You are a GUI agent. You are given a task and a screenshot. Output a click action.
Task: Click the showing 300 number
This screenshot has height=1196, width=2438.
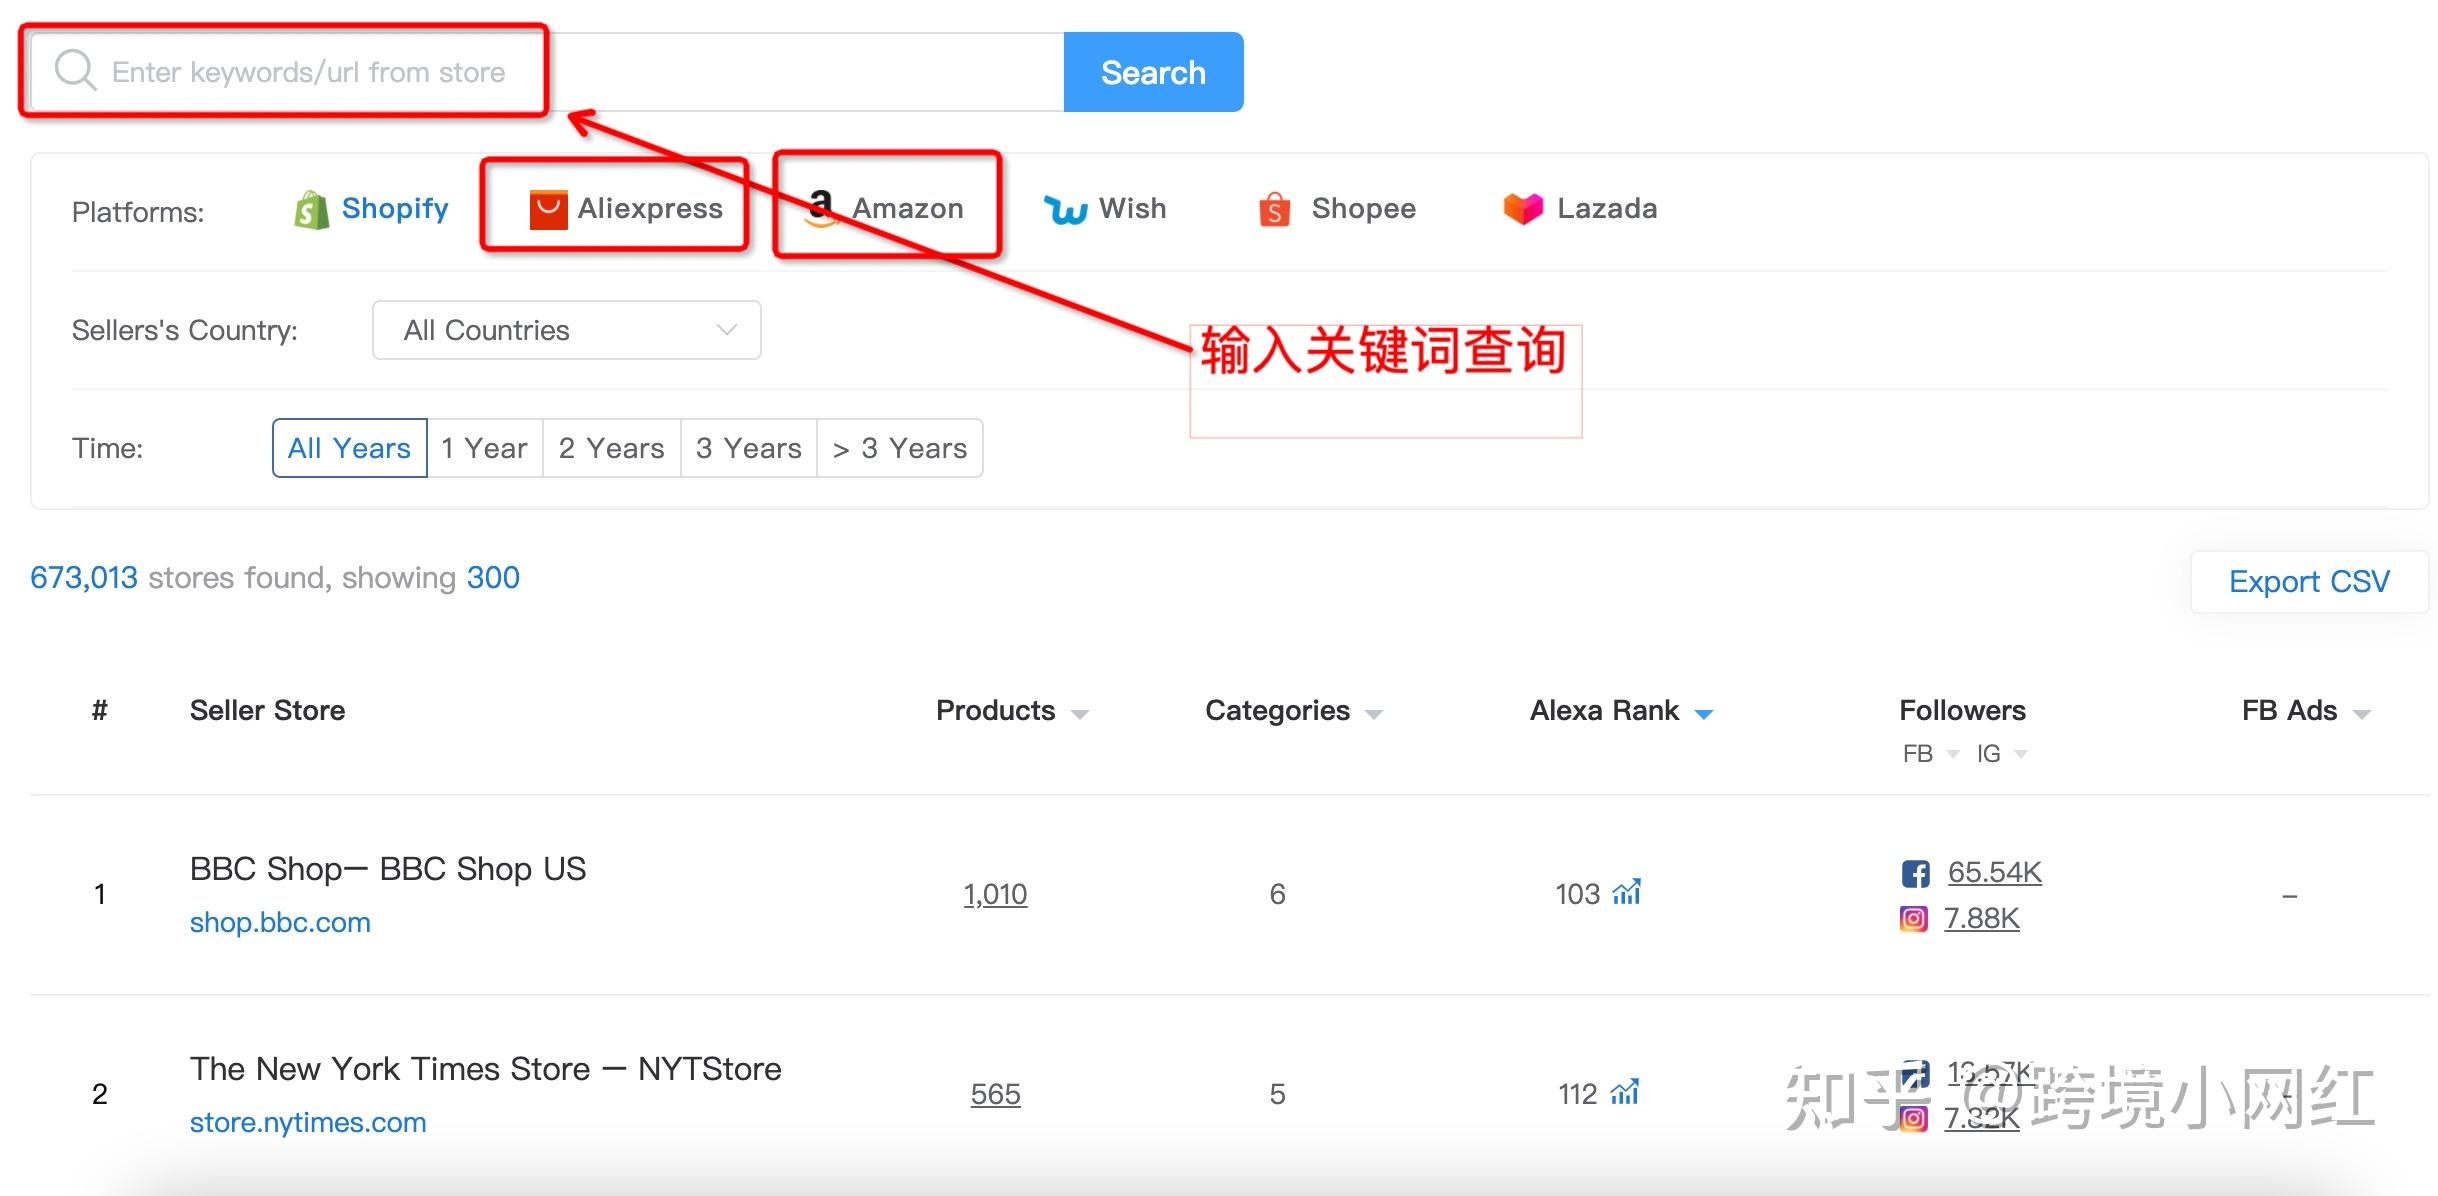(x=493, y=578)
